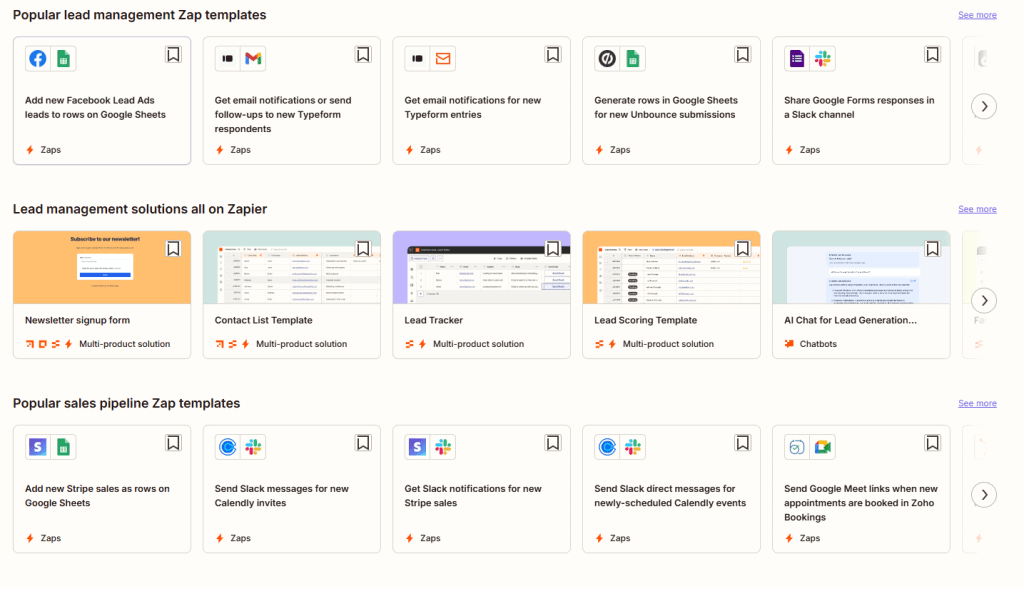
Task: Bookmark the Newsletter signup form
Action: 173,249
